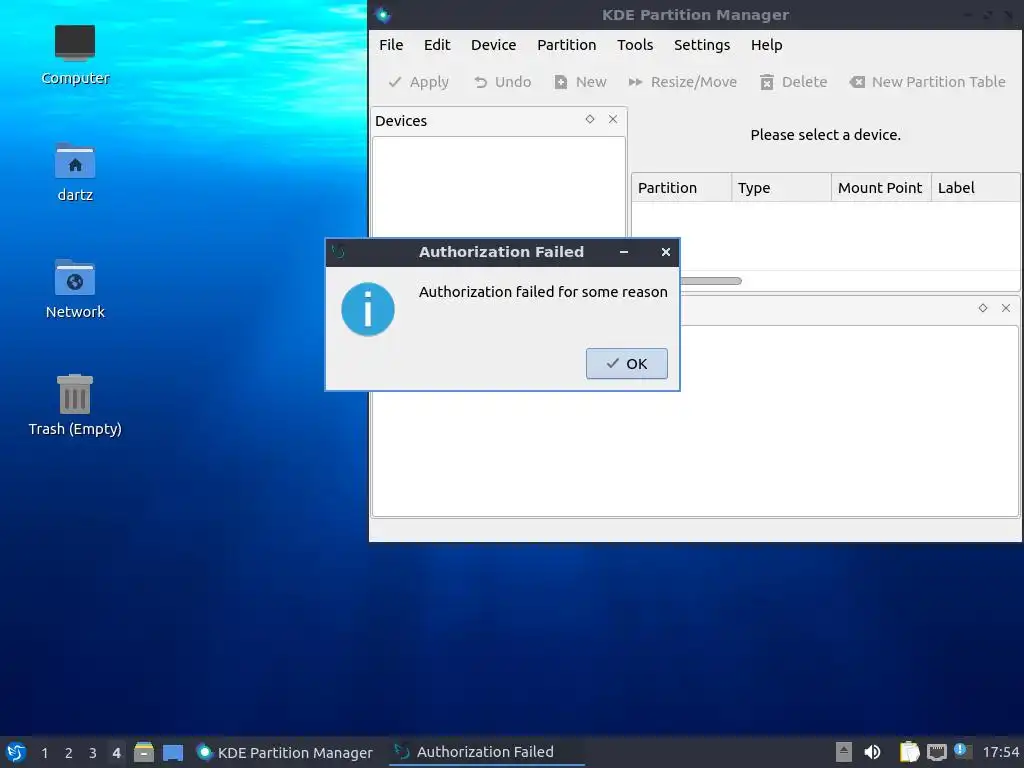The width and height of the screenshot is (1024, 768).
Task: Close the lower dock panel
Action: pyautogui.click(x=1006, y=308)
